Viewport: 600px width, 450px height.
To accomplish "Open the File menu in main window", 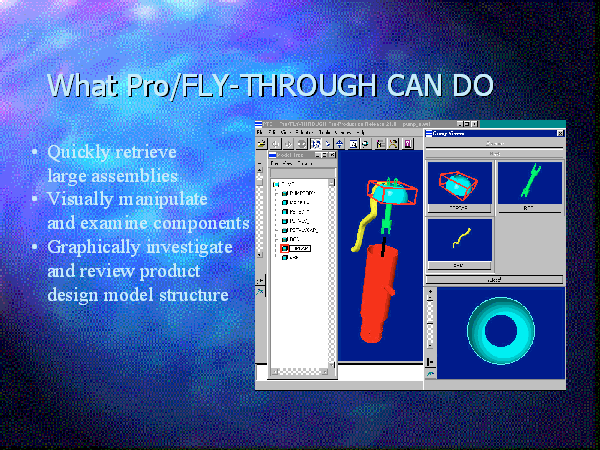I will point(259,132).
